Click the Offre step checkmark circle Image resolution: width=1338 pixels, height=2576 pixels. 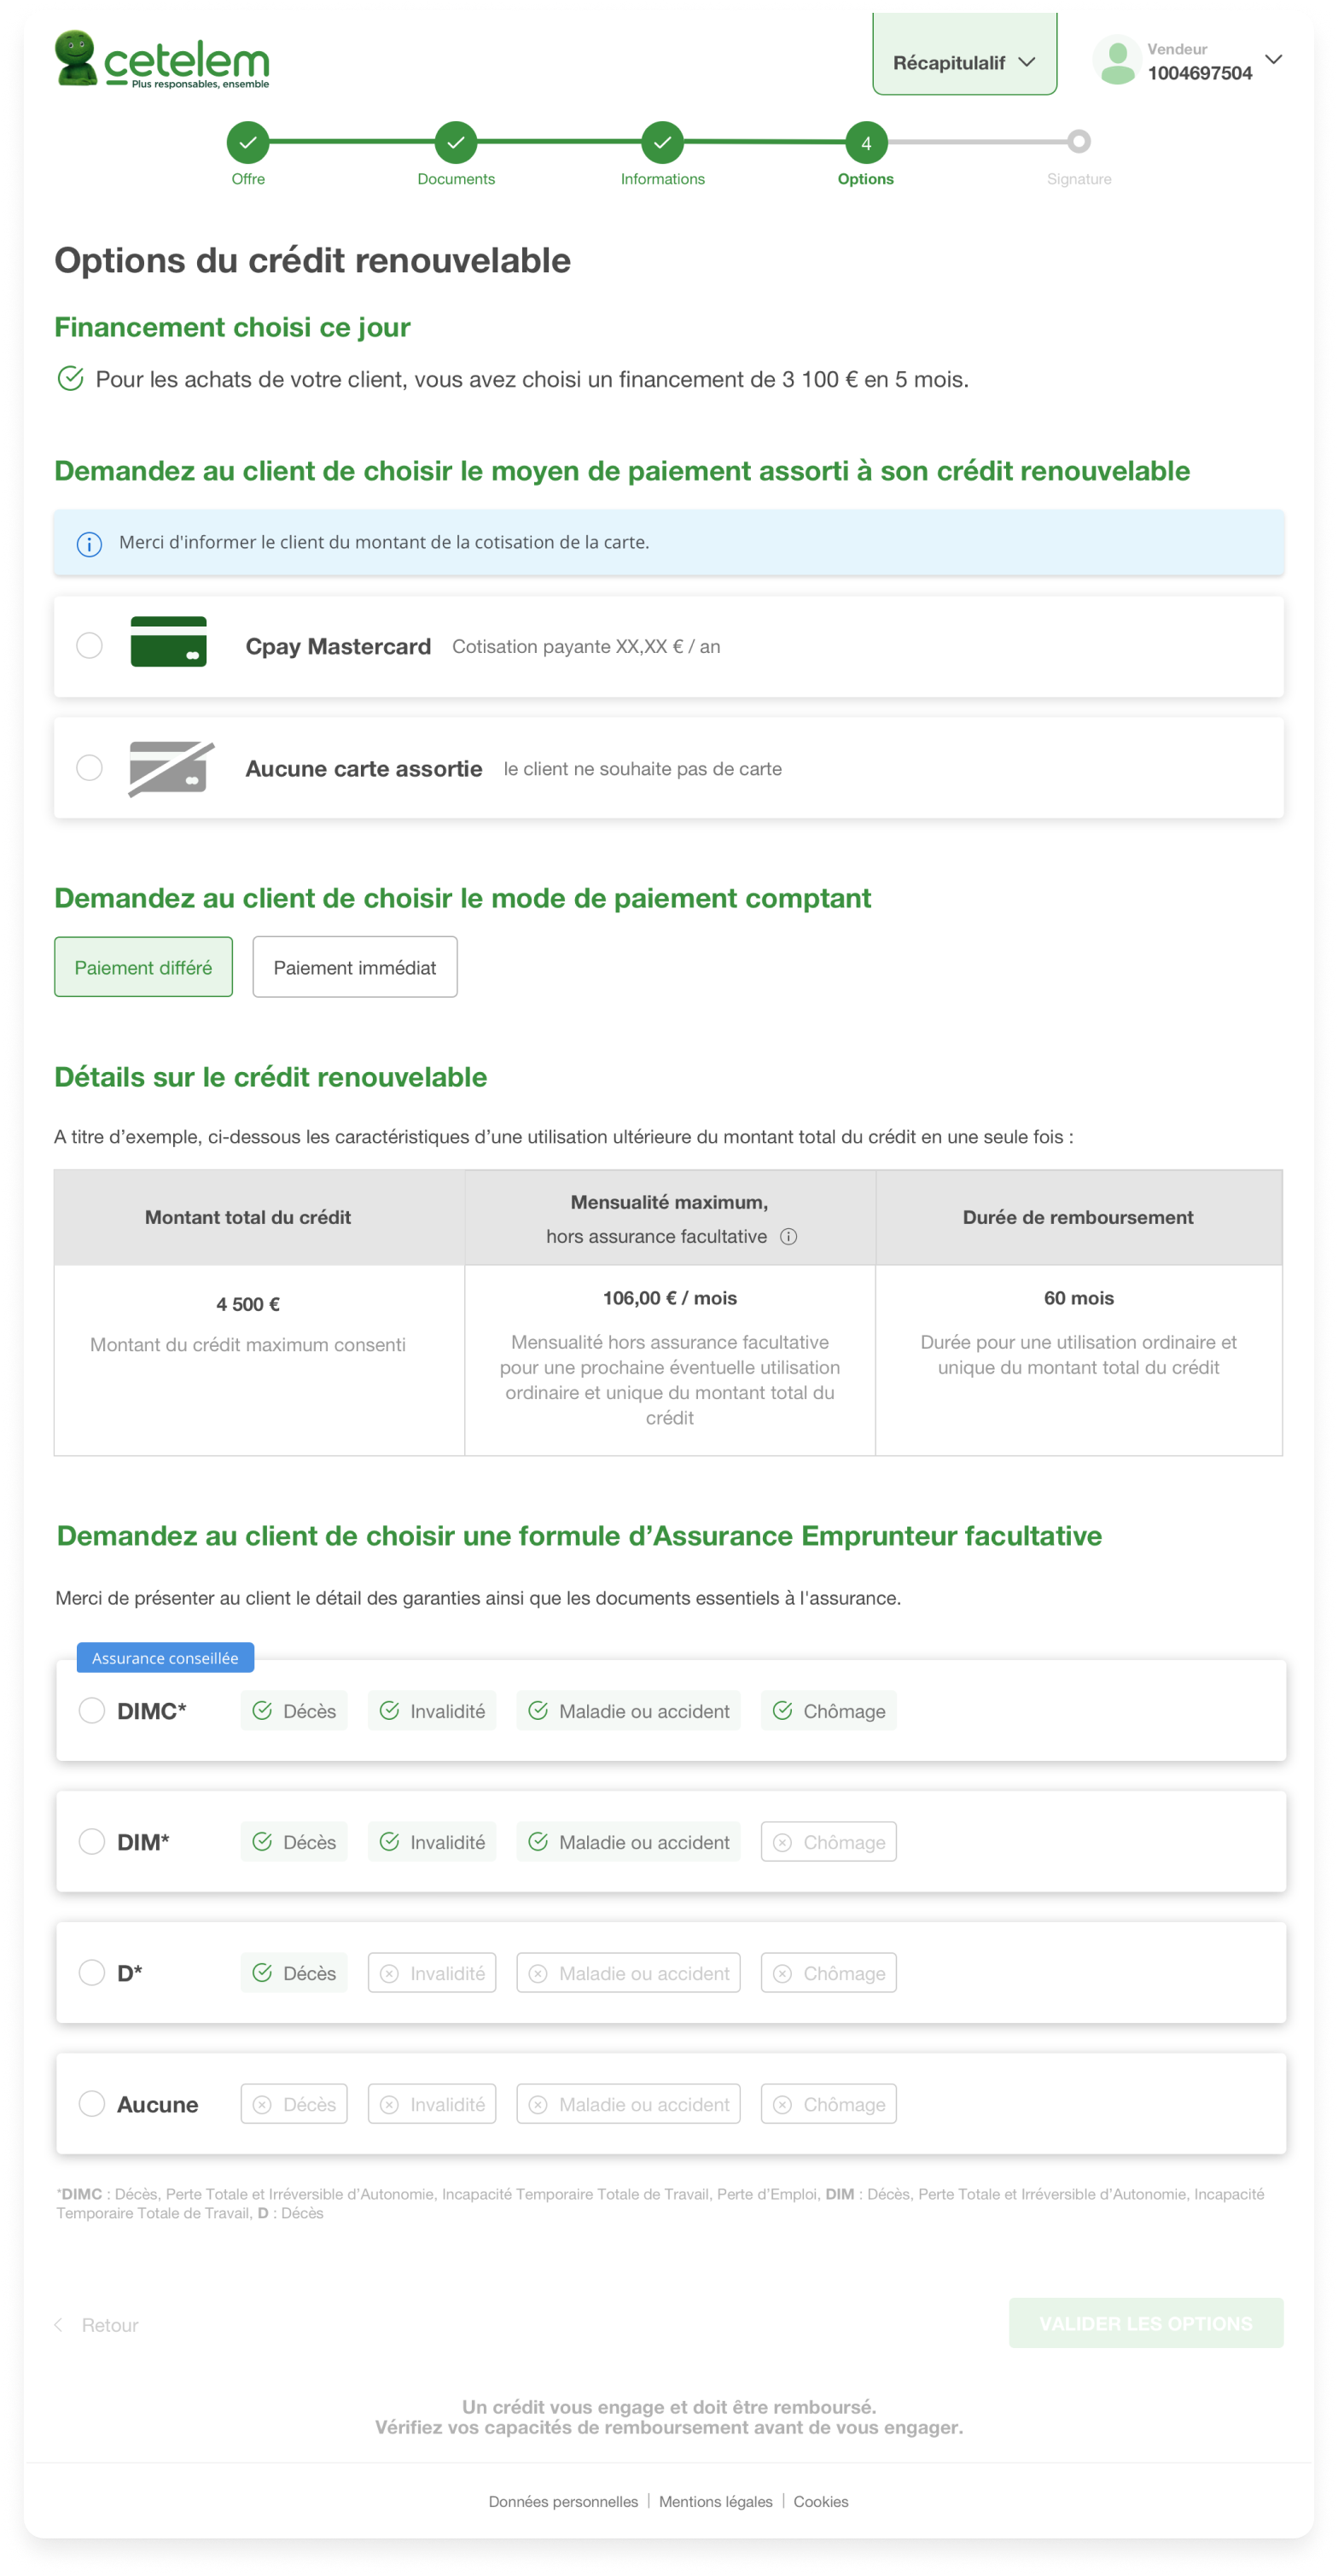pos(248,142)
